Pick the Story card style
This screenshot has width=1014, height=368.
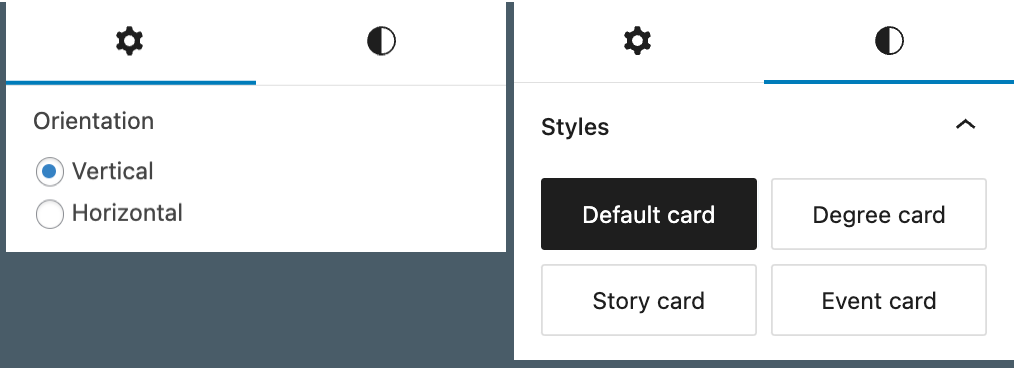[649, 300]
